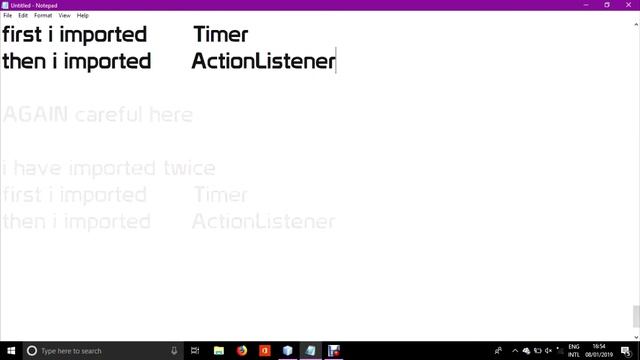Click the text 'first i imported'
The width and height of the screenshot is (640, 360).
point(74,34)
